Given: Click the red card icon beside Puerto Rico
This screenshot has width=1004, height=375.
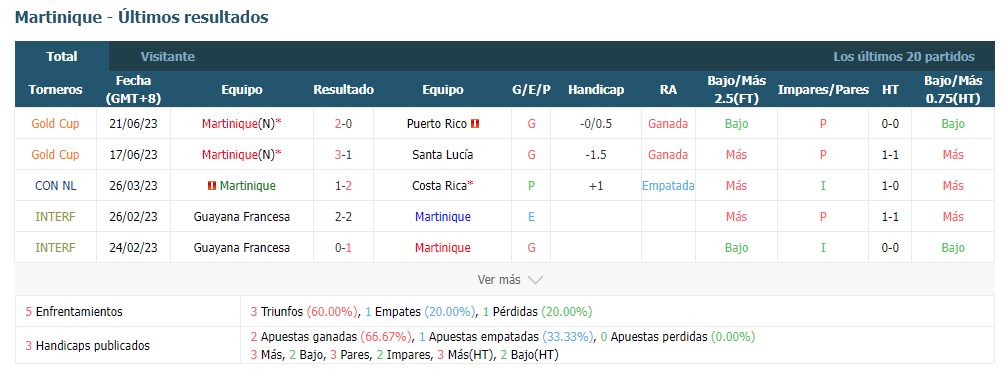Looking at the screenshot, I should [x=475, y=124].
